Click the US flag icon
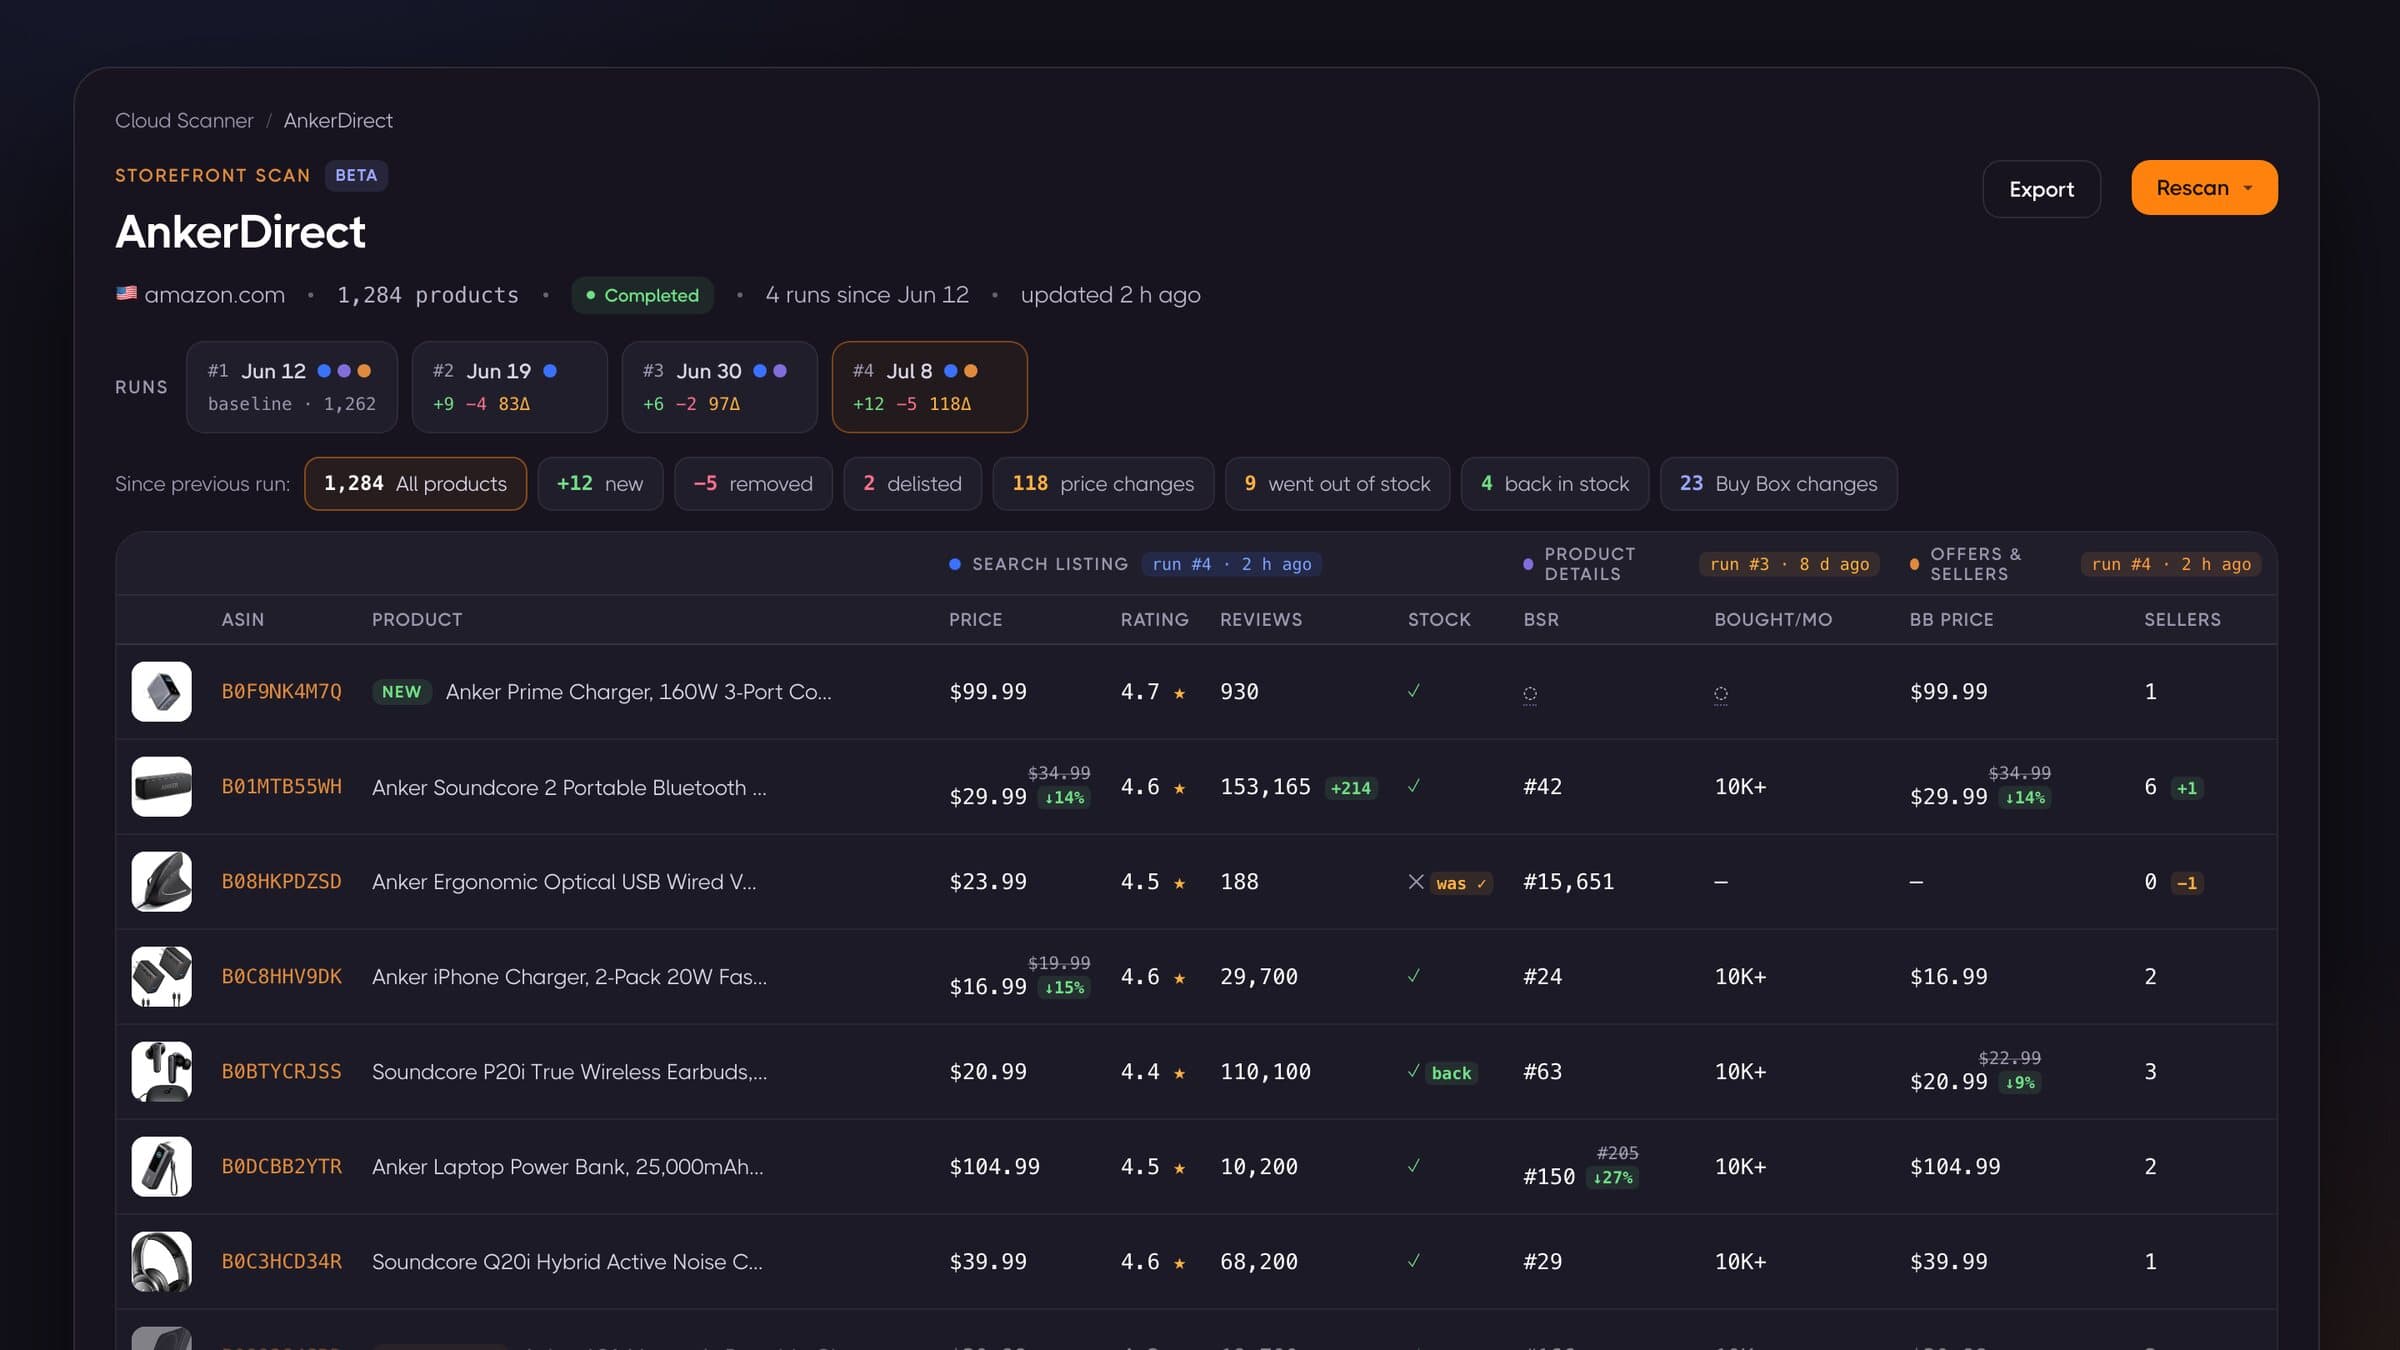The width and height of the screenshot is (2400, 1350). point(126,294)
